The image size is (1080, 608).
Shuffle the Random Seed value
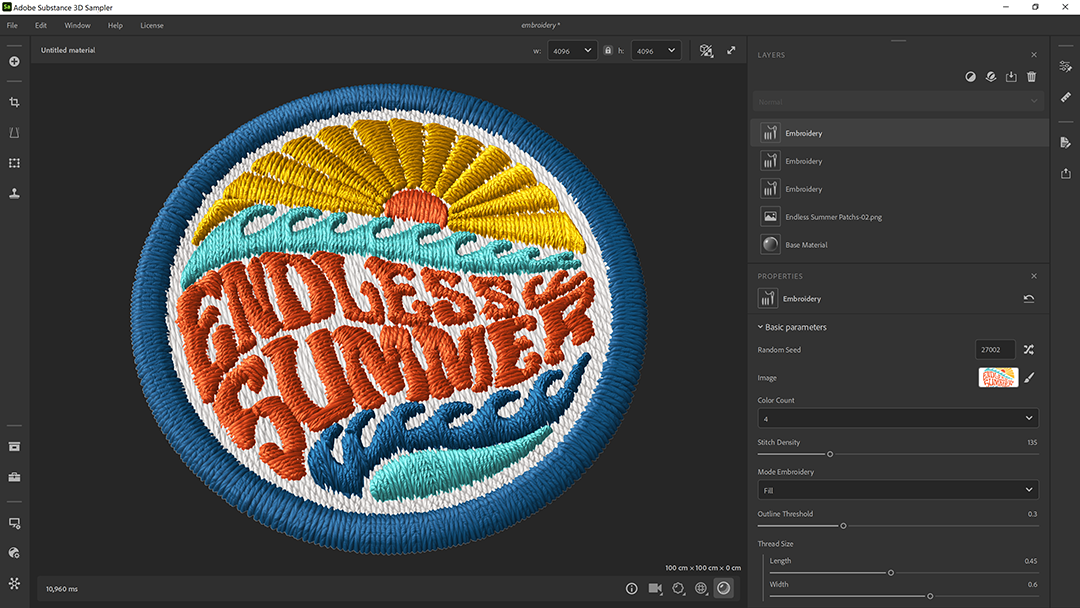click(1028, 350)
